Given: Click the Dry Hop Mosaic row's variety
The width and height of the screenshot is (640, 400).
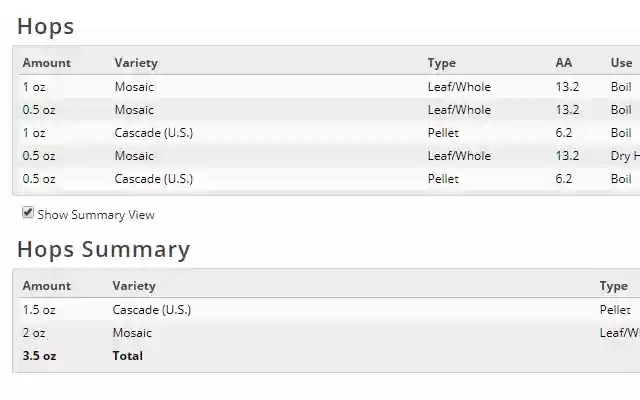Looking at the screenshot, I should pos(134,156).
